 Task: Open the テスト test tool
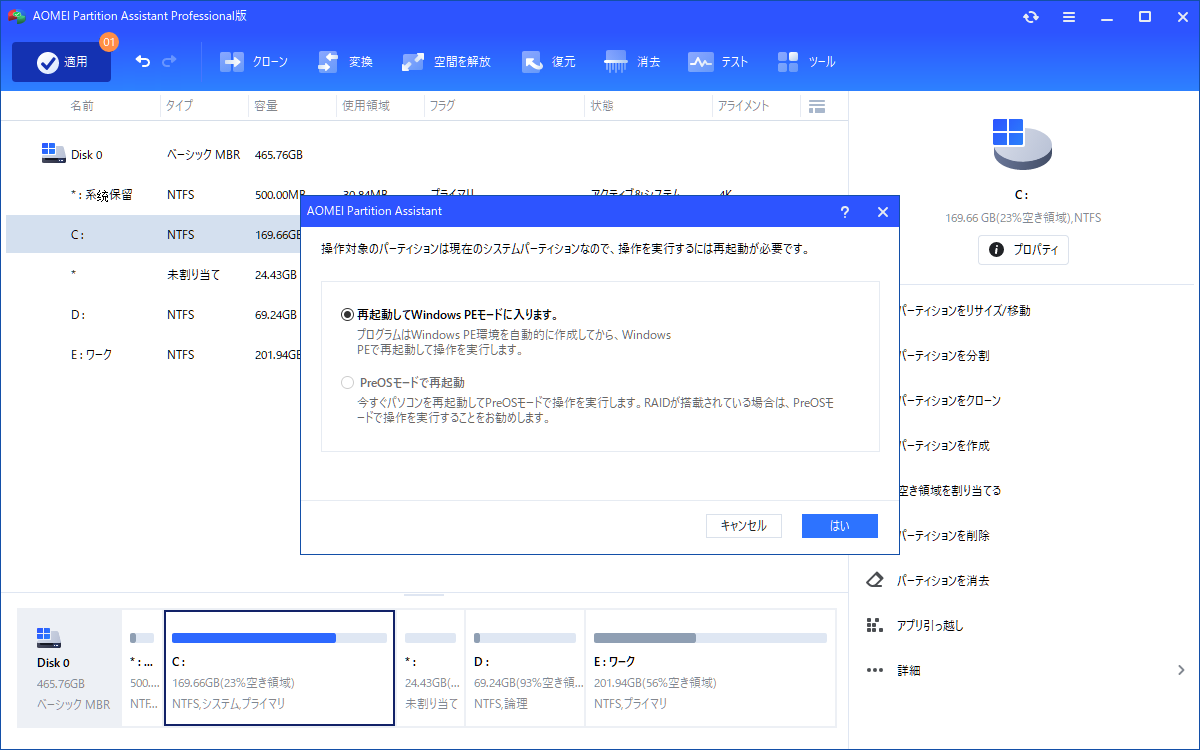tap(718, 62)
